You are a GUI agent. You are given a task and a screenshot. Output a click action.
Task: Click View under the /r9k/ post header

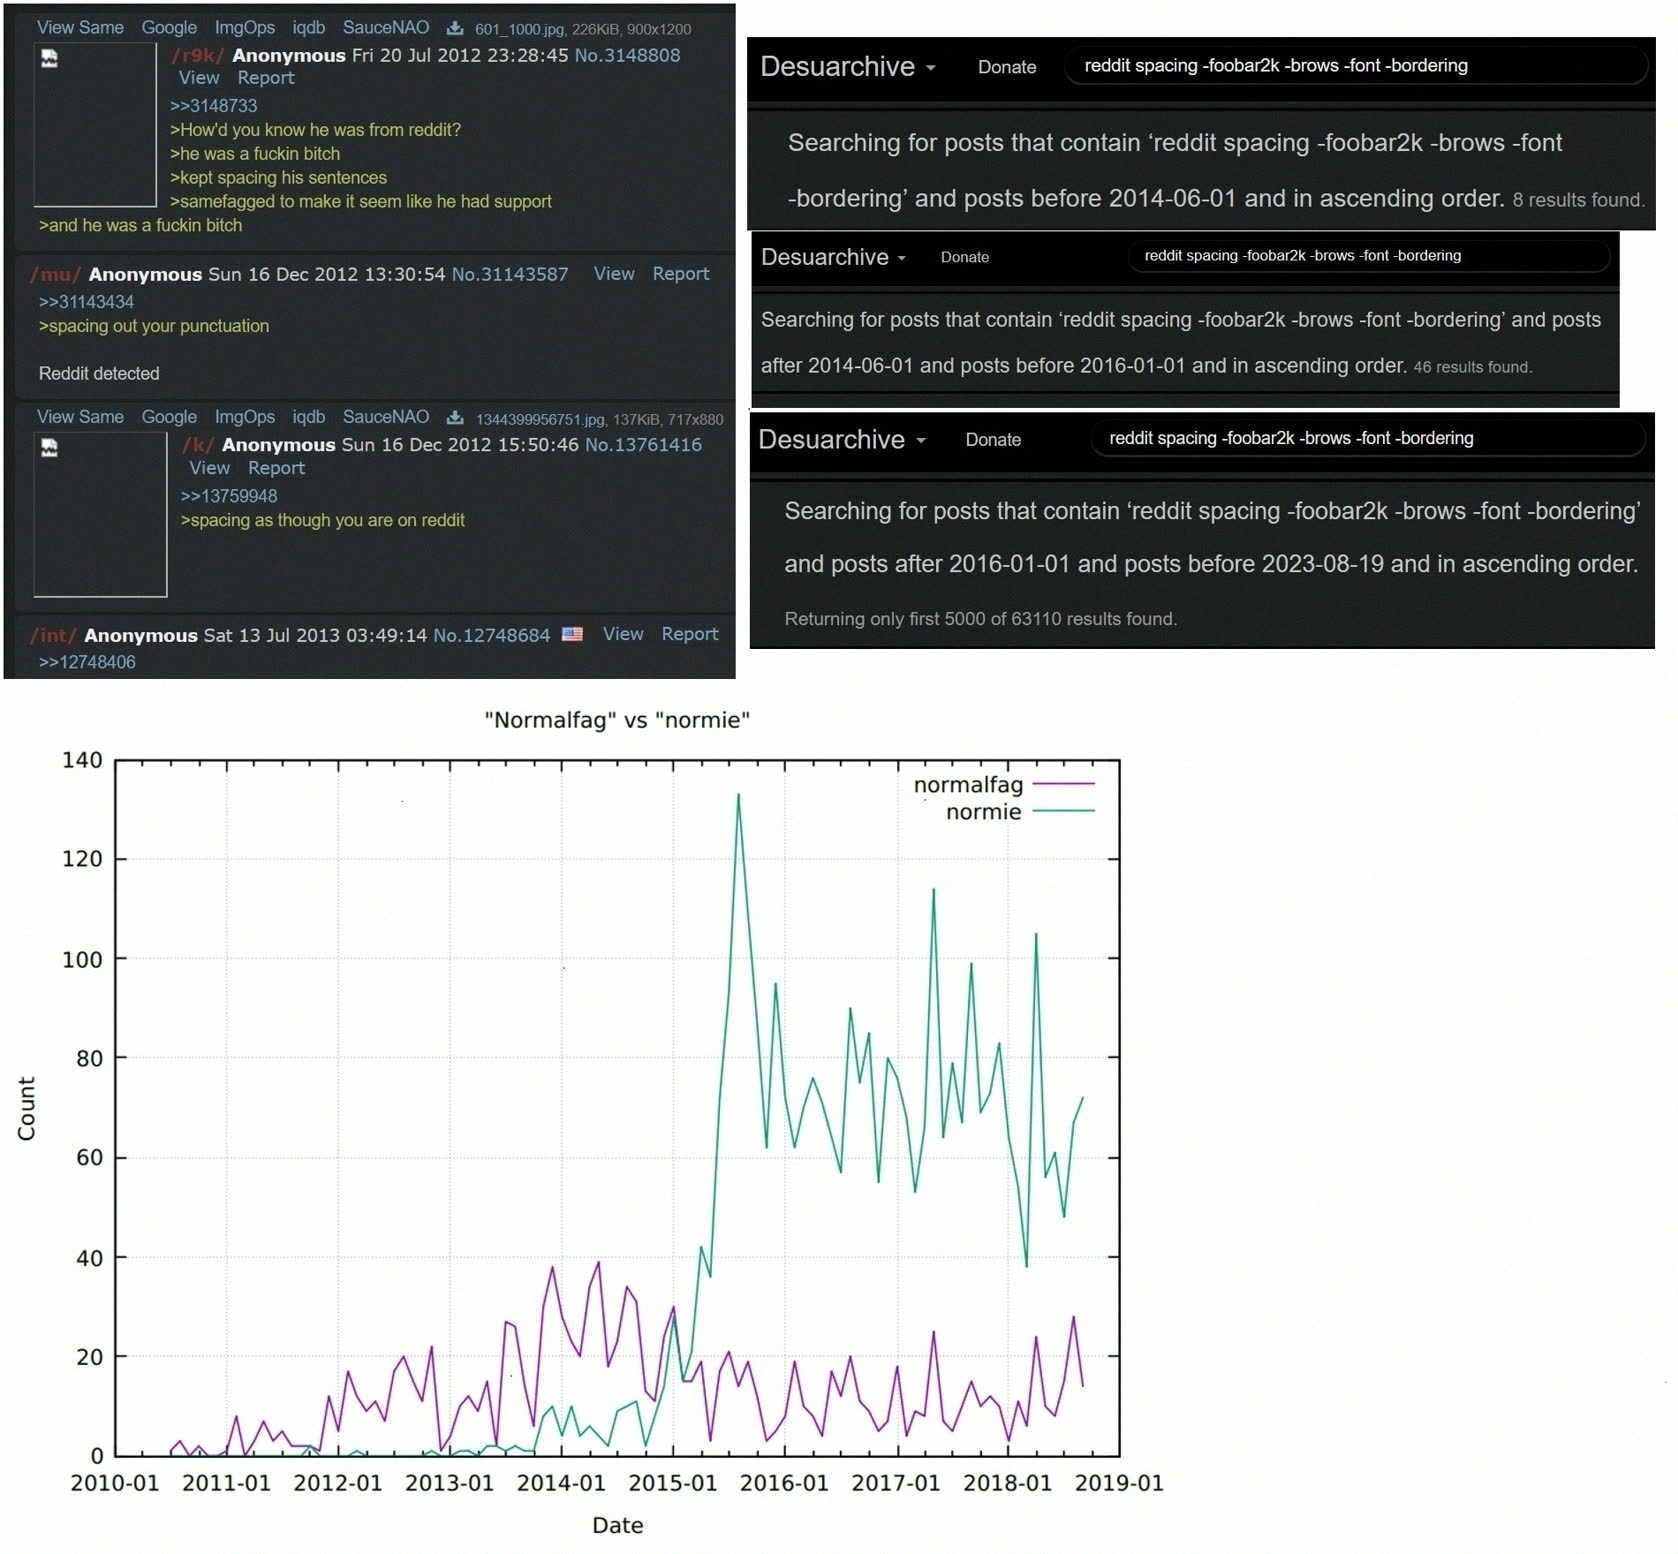click(199, 77)
